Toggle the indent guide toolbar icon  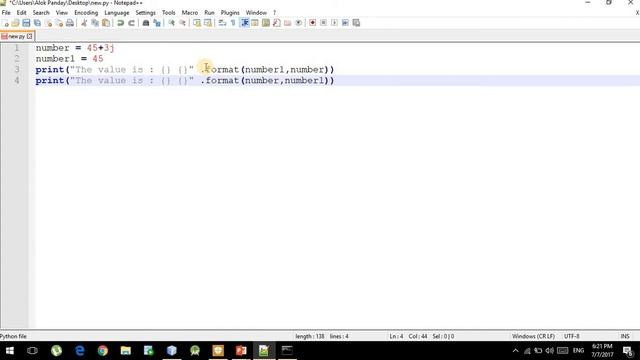(244, 23)
